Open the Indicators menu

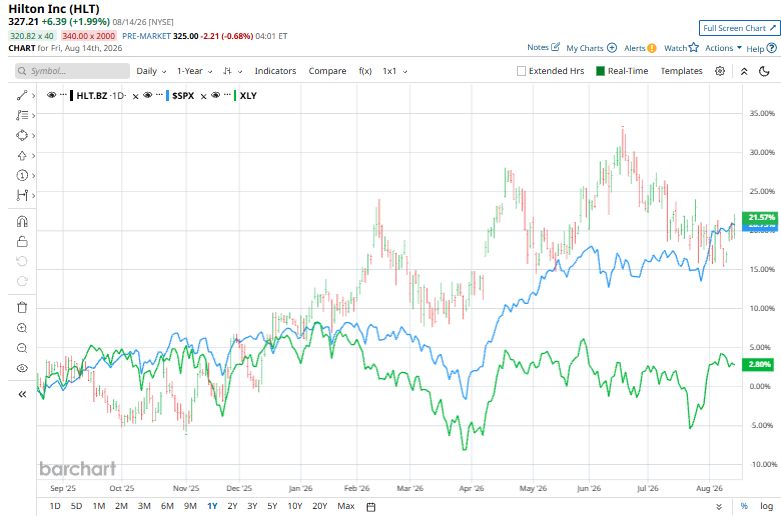[x=275, y=71]
